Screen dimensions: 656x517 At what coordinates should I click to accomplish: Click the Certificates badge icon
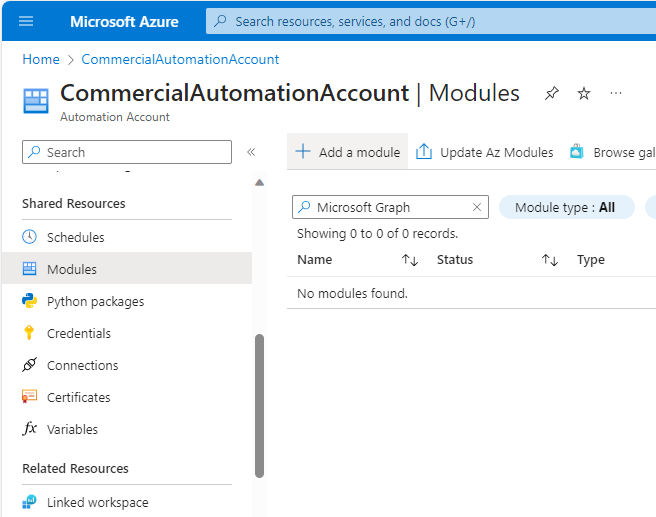pyautogui.click(x=29, y=397)
